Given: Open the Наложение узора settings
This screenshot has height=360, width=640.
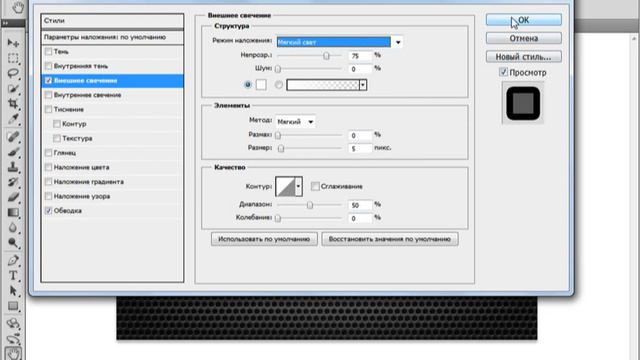Looking at the screenshot, I should point(82,196).
